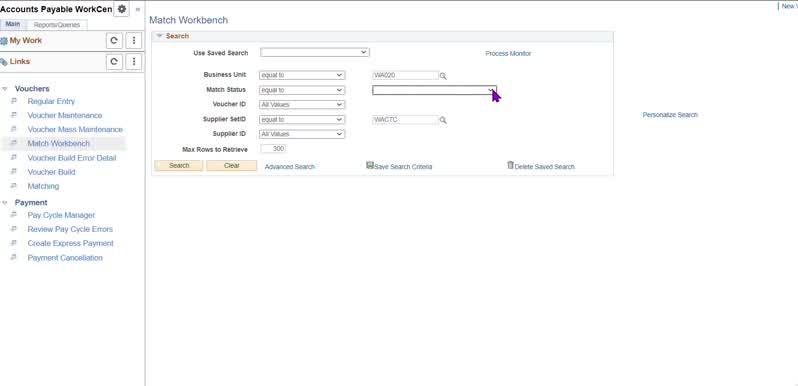This screenshot has width=798, height=386.
Task: Click the My Work gear icon
Action: point(4,41)
